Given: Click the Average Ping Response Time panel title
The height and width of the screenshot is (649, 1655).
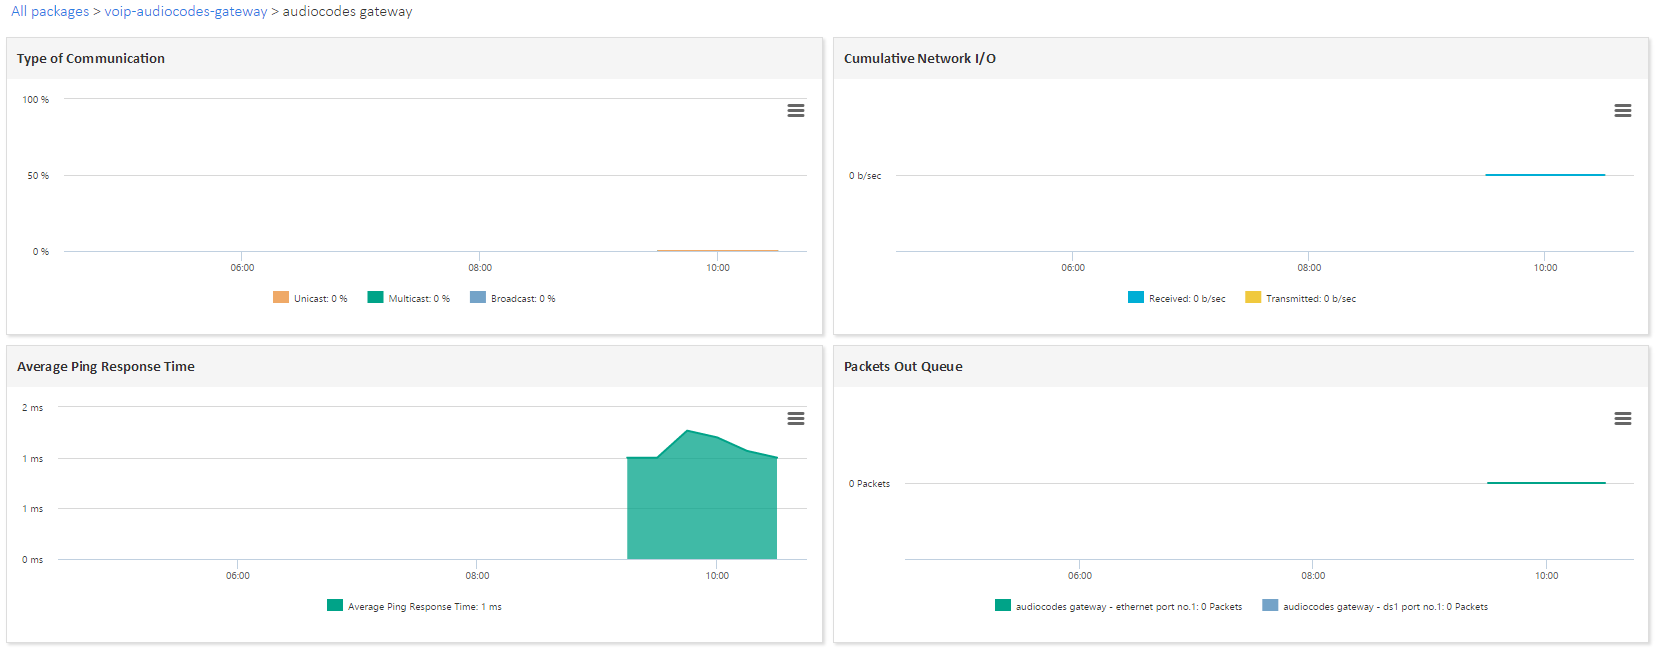Looking at the screenshot, I should click(106, 367).
